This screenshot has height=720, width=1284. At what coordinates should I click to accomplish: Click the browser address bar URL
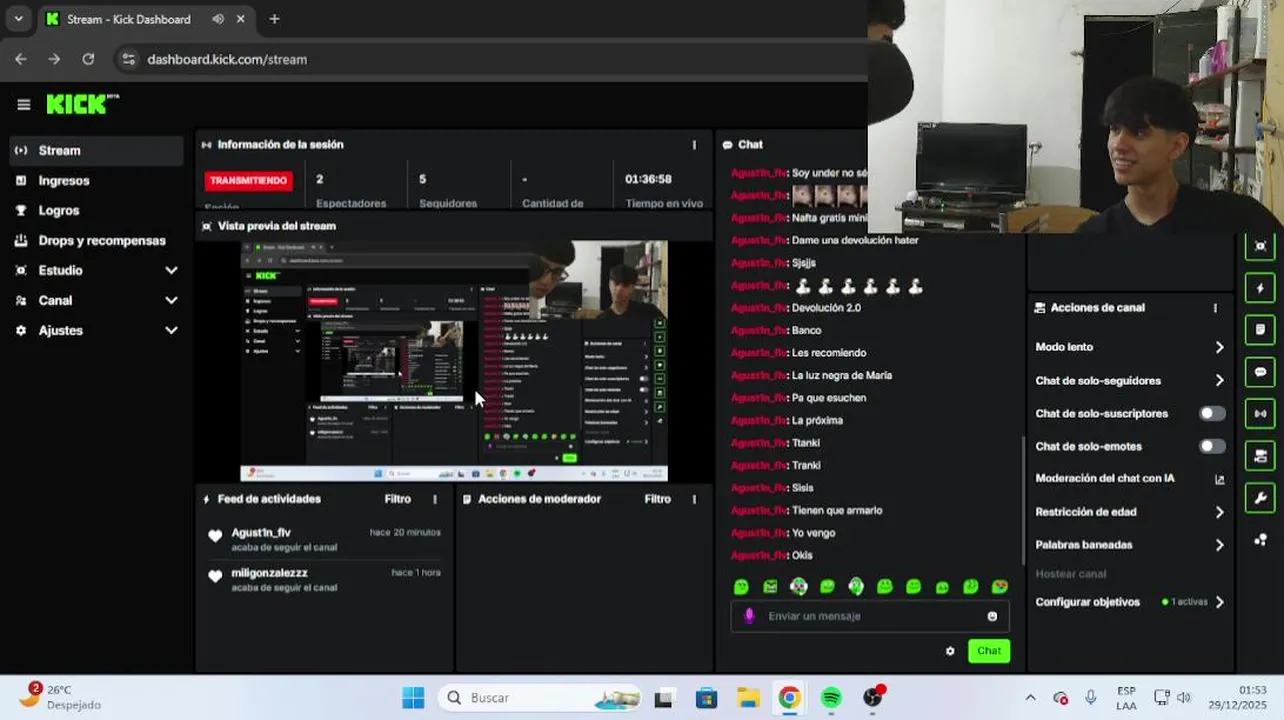tap(227, 59)
